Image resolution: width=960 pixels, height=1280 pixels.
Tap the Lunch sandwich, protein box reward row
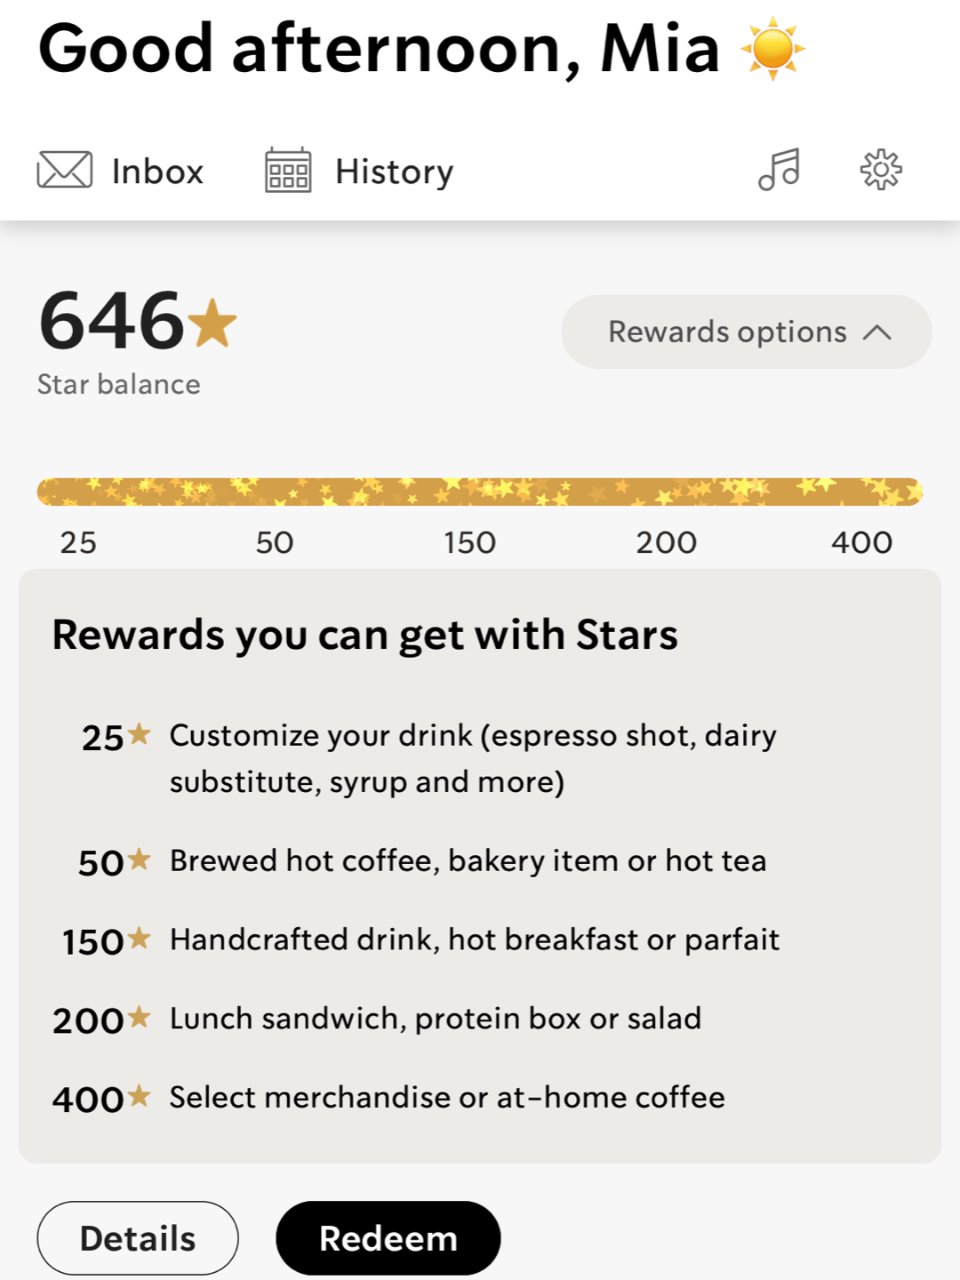[x=377, y=1019]
